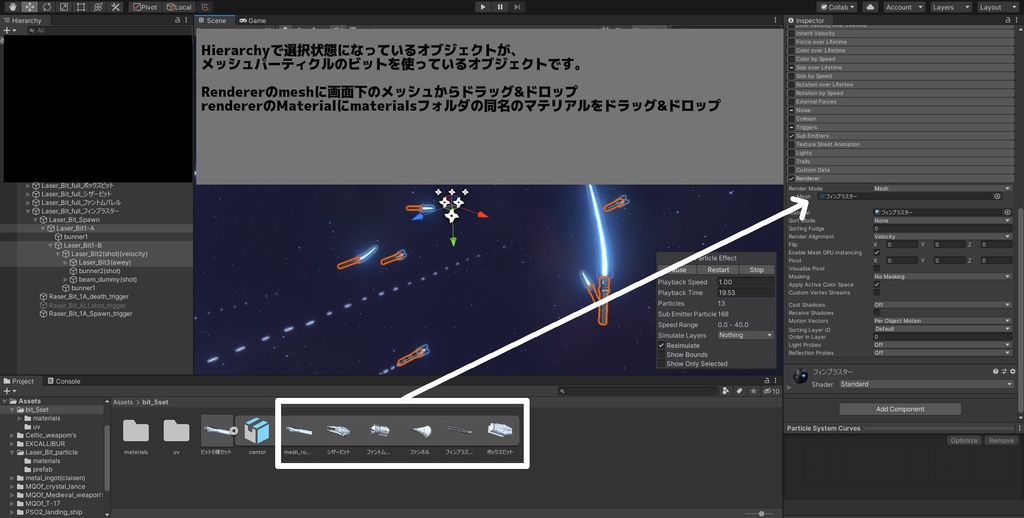
Task: Open the Motion Vectors dropdown
Action: 942,321
